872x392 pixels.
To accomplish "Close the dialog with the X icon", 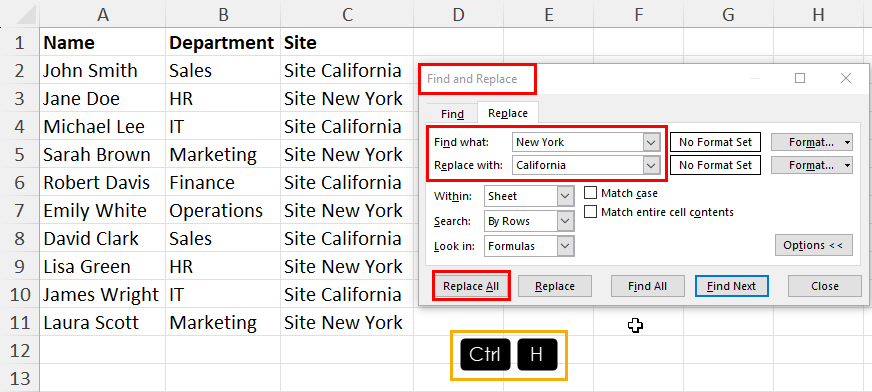I will 846,78.
